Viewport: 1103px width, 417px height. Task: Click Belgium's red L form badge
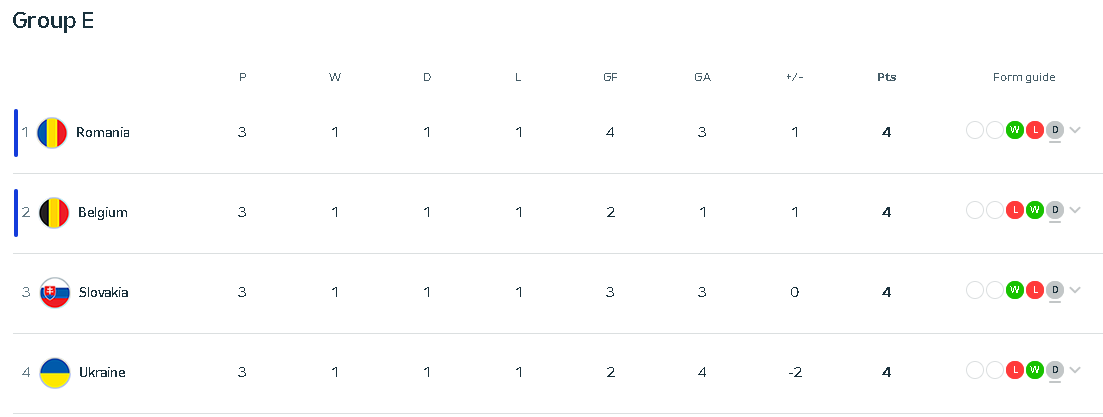(x=1014, y=210)
